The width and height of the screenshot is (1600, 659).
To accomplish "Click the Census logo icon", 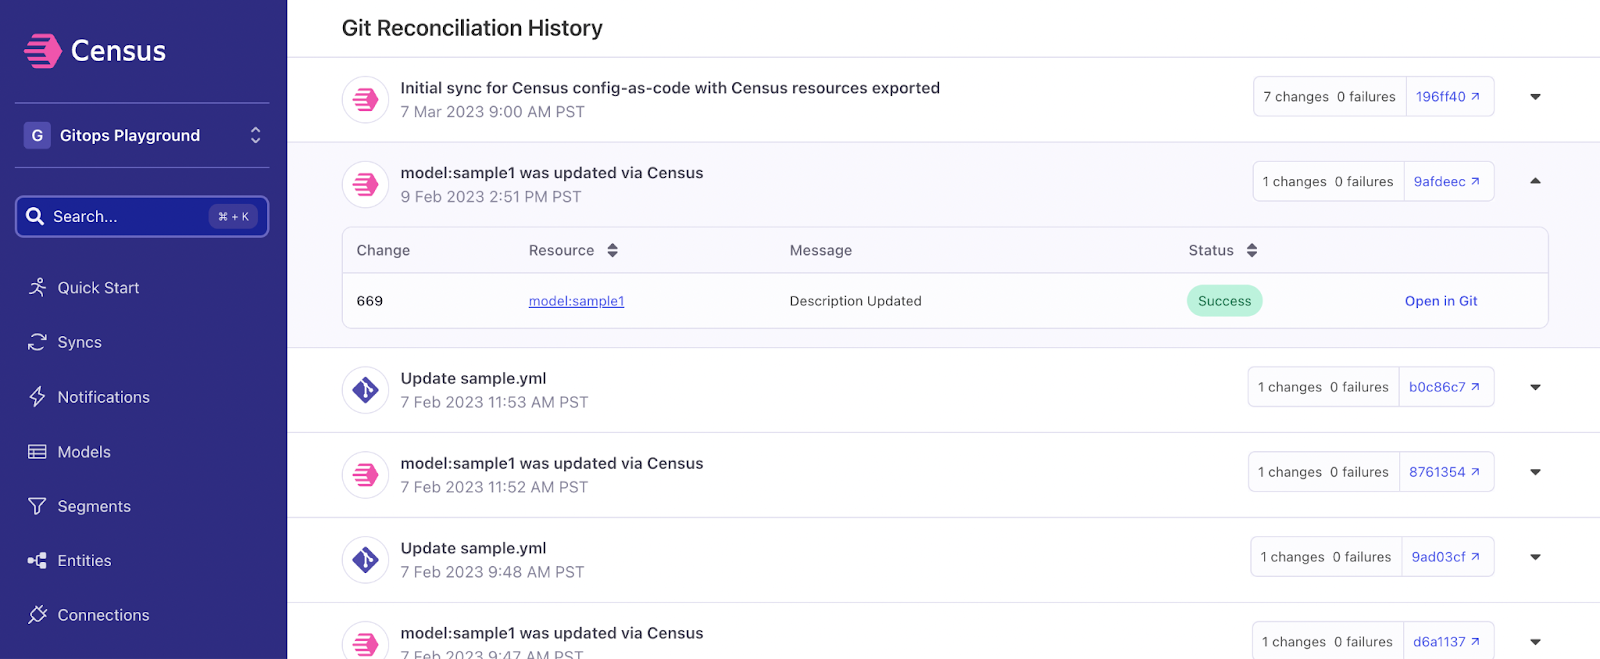I will tap(43, 51).
